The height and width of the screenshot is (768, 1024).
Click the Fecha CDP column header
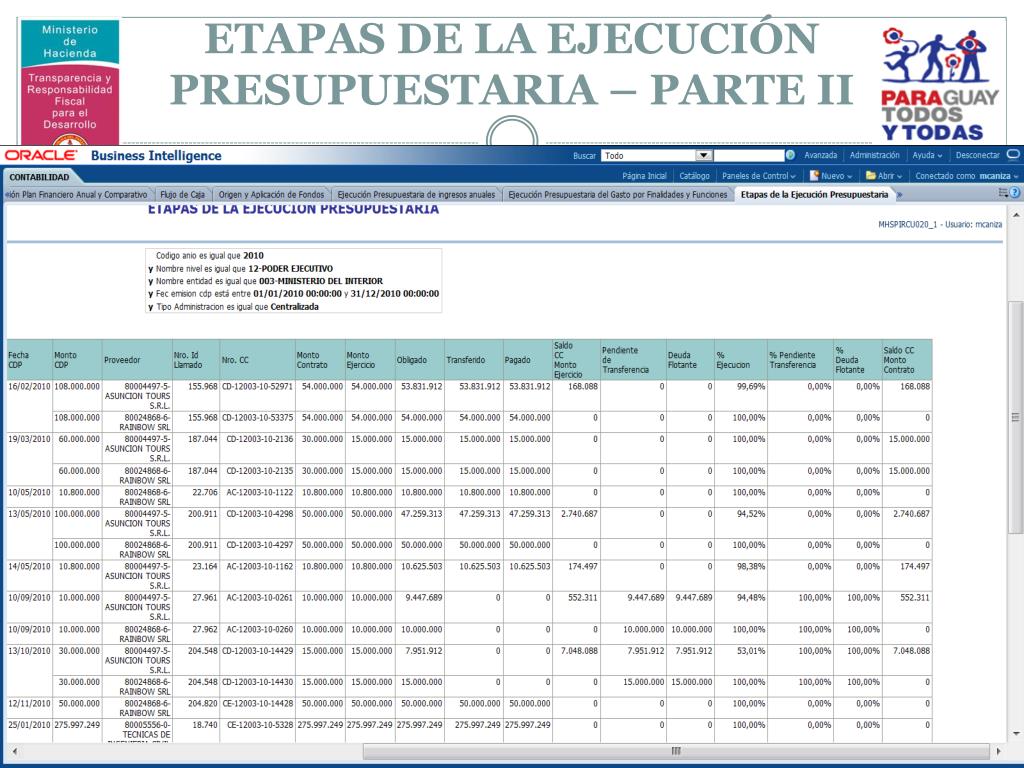point(29,360)
